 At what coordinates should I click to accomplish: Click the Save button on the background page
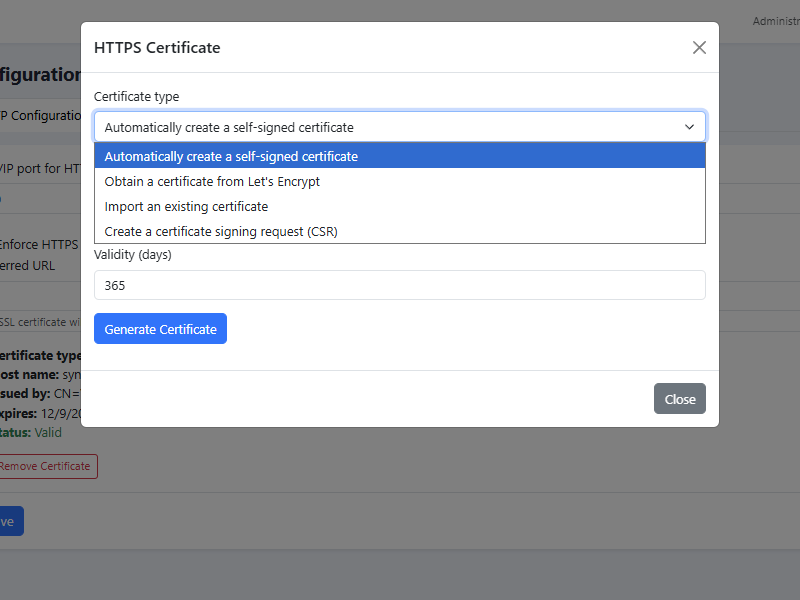[x=10, y=521]
